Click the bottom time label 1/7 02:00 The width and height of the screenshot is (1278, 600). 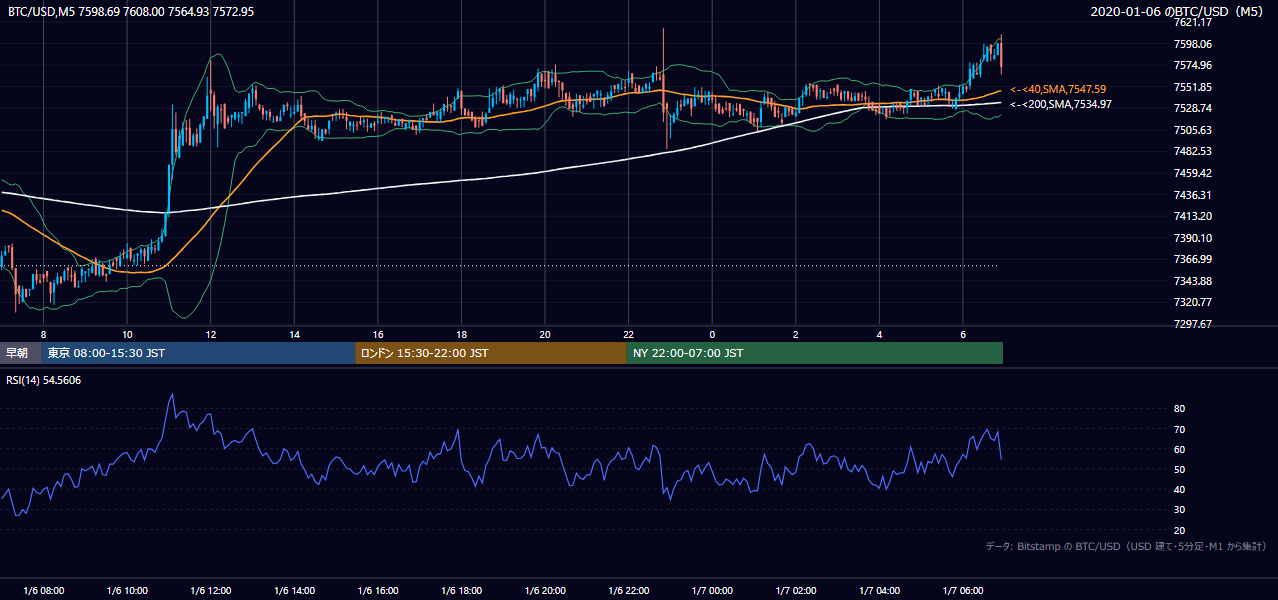pyautogui.click(x=796, y=591)
